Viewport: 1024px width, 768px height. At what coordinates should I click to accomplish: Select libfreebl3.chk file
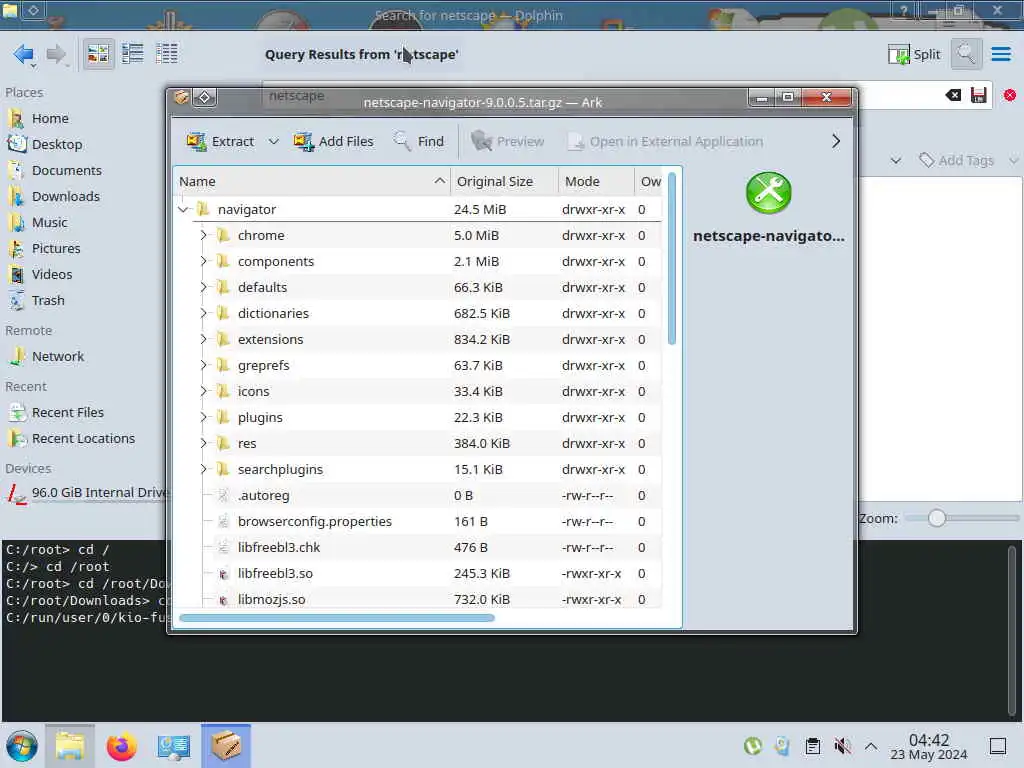pyautogui.click(x=418, y=547)
